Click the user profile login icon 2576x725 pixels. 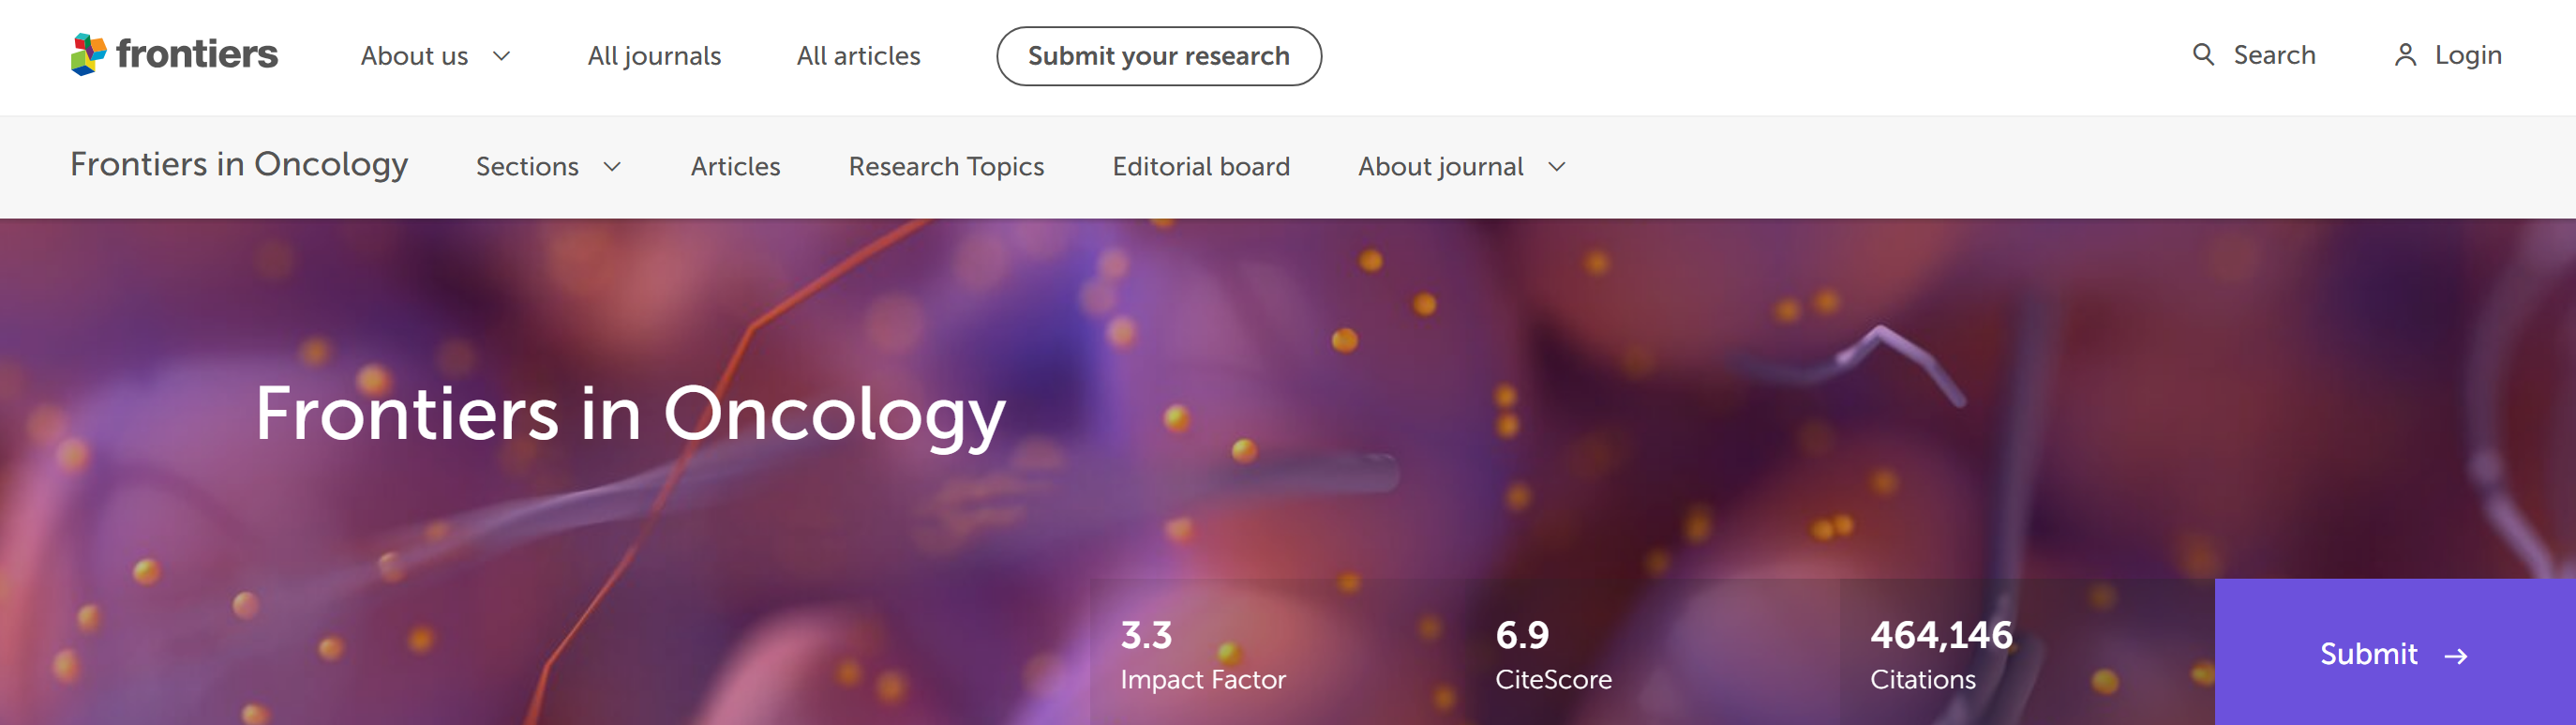[x=2405, y=55]
